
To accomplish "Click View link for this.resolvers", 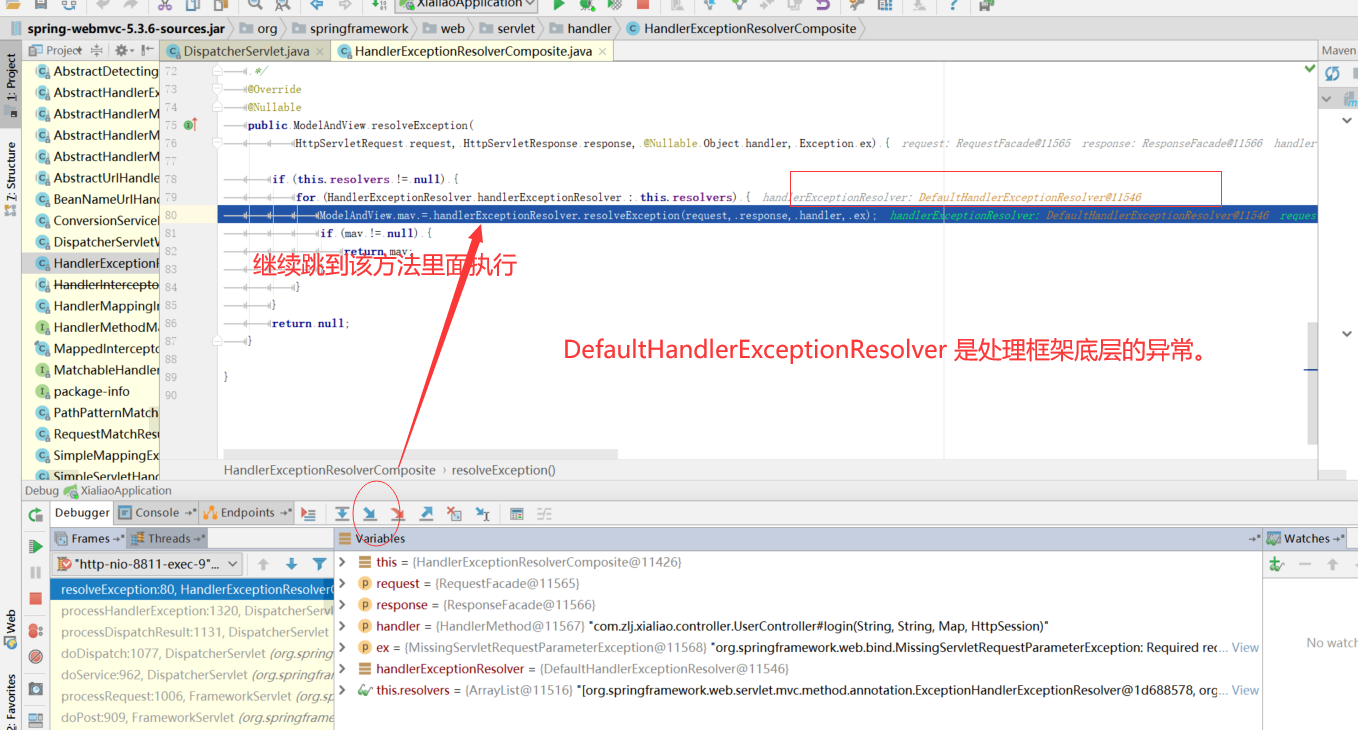I will 1245,690.
